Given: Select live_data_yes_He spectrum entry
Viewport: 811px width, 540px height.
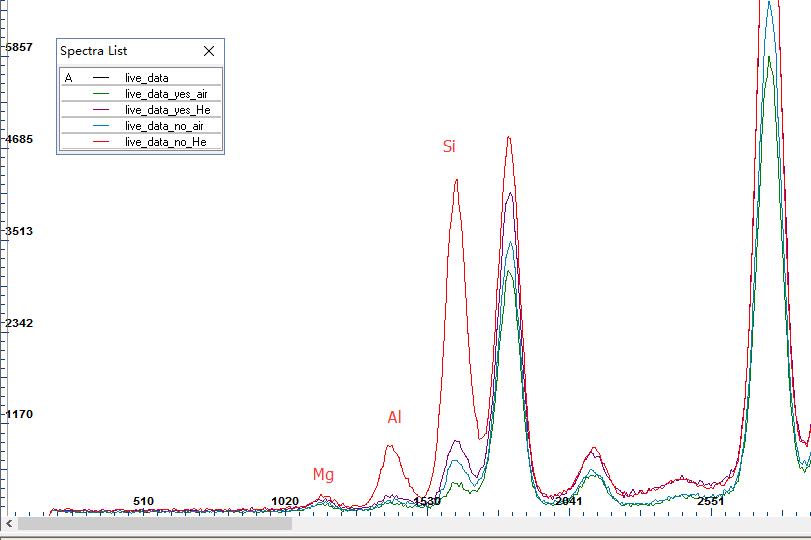Looking at the screenshot, I should [x=167, y=109].
